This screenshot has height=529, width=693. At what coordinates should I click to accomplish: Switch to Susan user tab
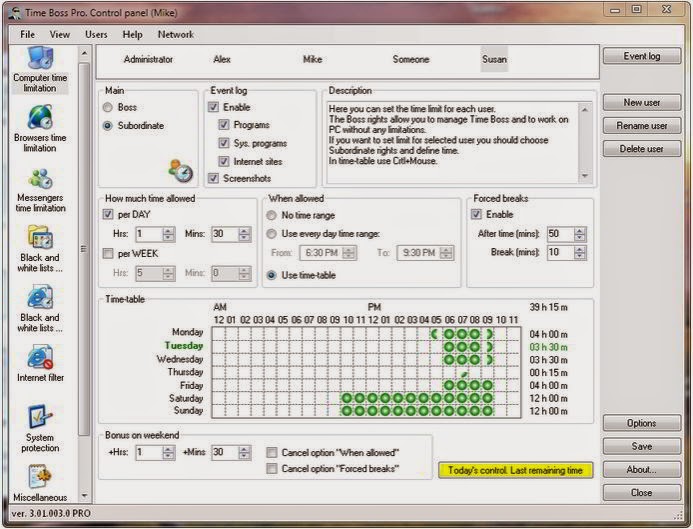click(494, 59)
